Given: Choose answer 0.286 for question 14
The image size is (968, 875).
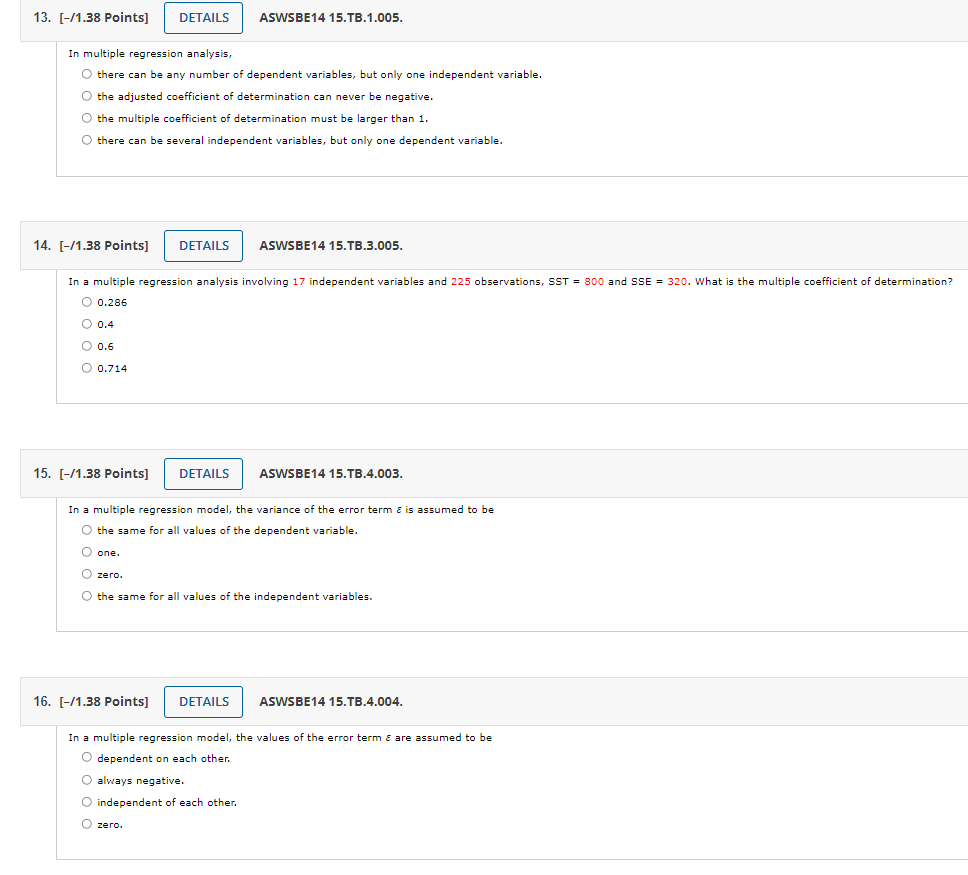Looking at the screenshot, I should [86, 302].
